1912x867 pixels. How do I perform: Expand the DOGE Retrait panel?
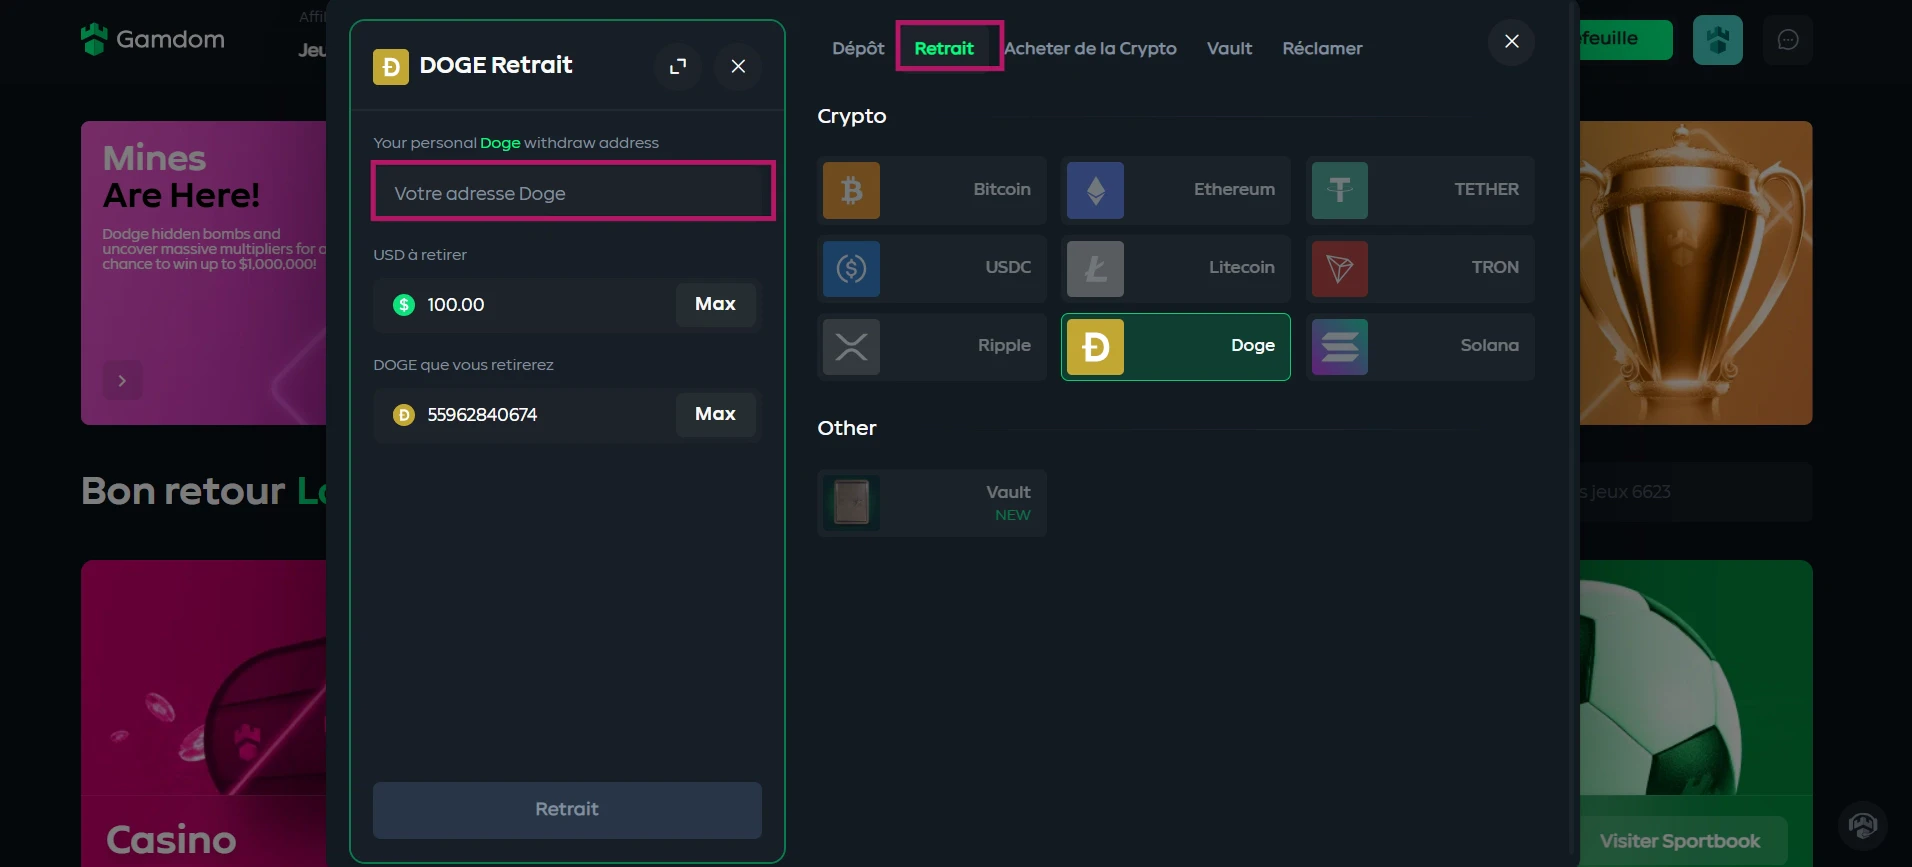(678, 66)
